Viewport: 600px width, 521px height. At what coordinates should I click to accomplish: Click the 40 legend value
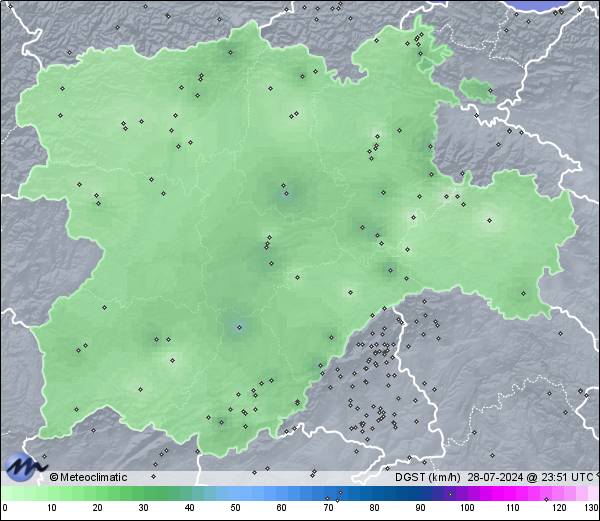(189, 508)
